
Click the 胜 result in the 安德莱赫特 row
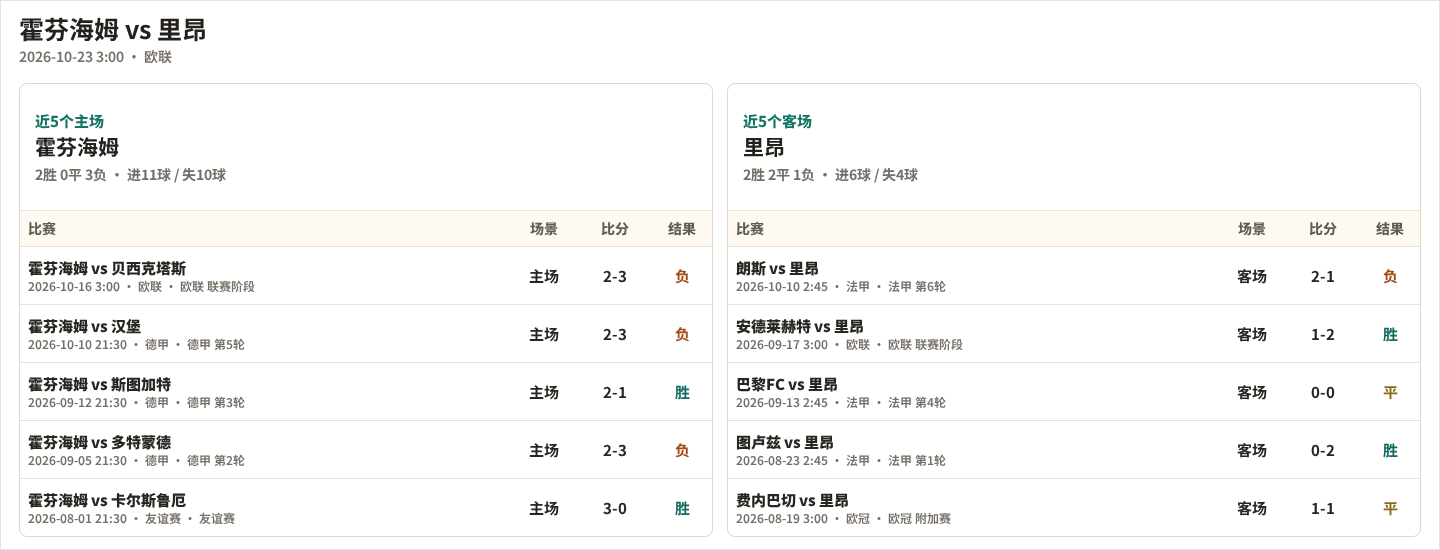point(1390,334)
